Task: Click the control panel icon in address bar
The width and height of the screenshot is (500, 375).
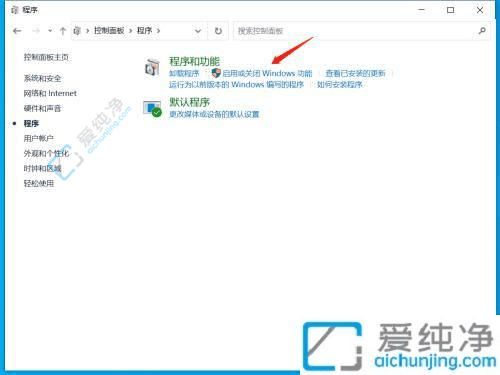Action: click(77, 31)
